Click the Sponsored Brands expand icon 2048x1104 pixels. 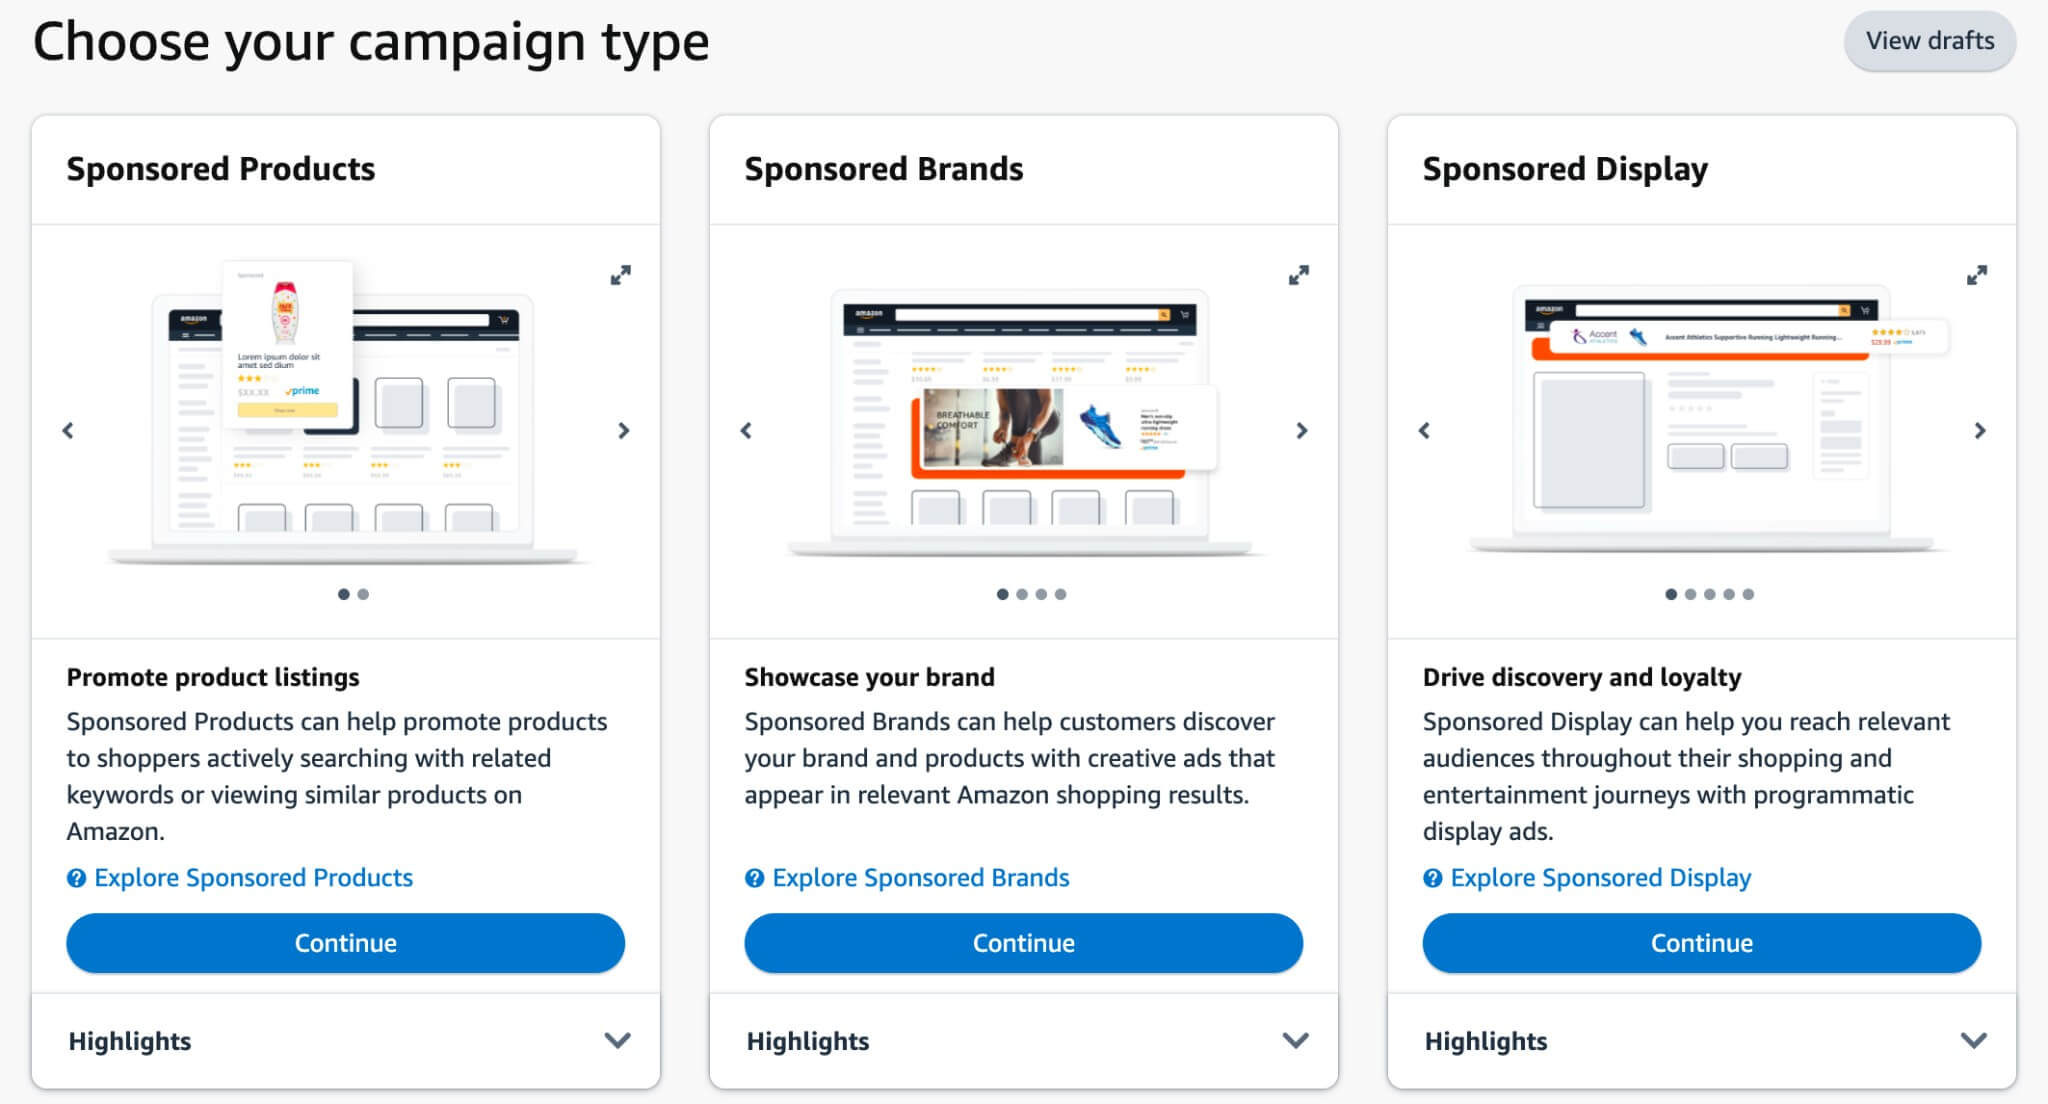pyautogui.click(x=1299, y=275)
